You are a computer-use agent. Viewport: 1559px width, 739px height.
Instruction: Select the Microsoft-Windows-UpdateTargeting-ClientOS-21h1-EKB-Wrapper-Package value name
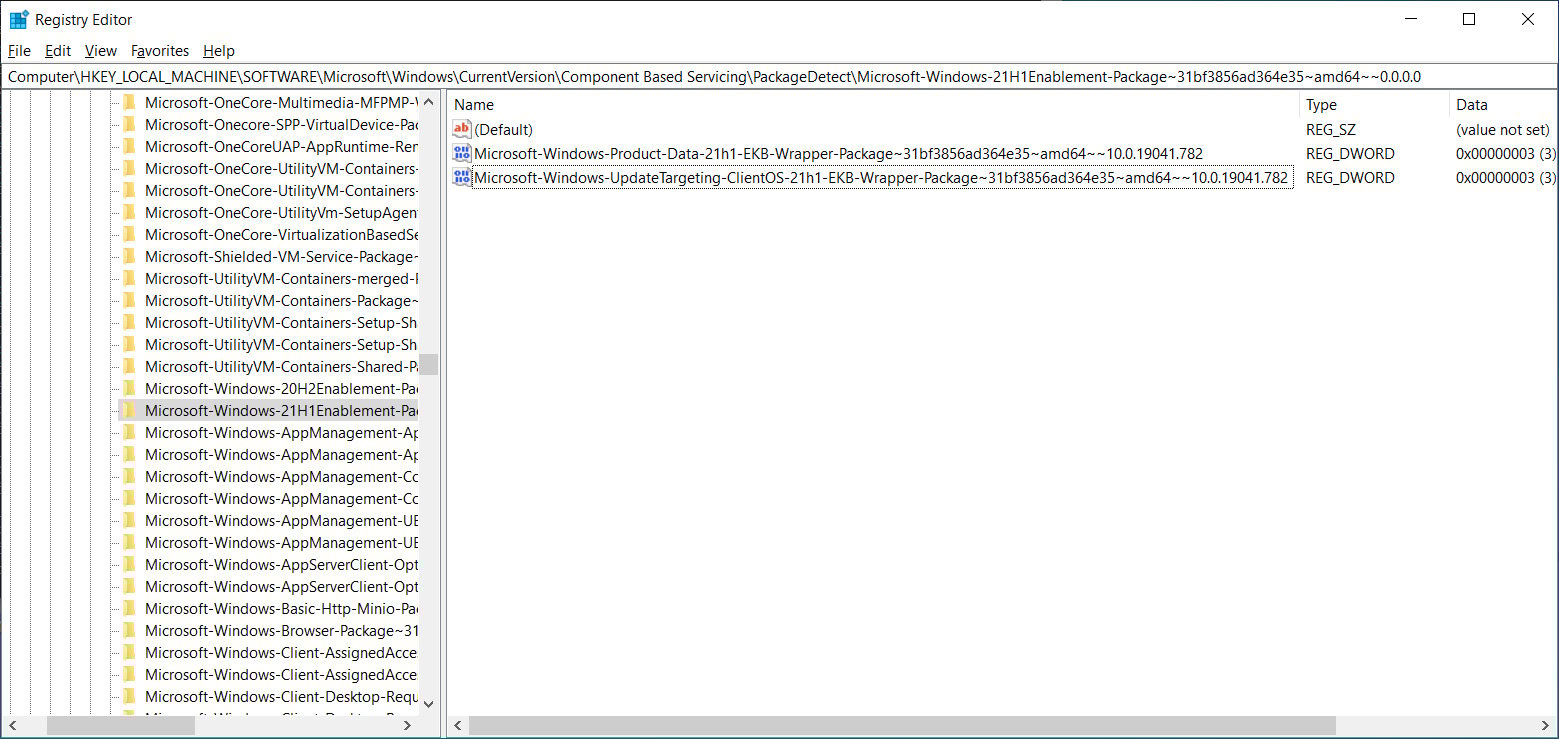pyautogui.click(x=880, y=177)
